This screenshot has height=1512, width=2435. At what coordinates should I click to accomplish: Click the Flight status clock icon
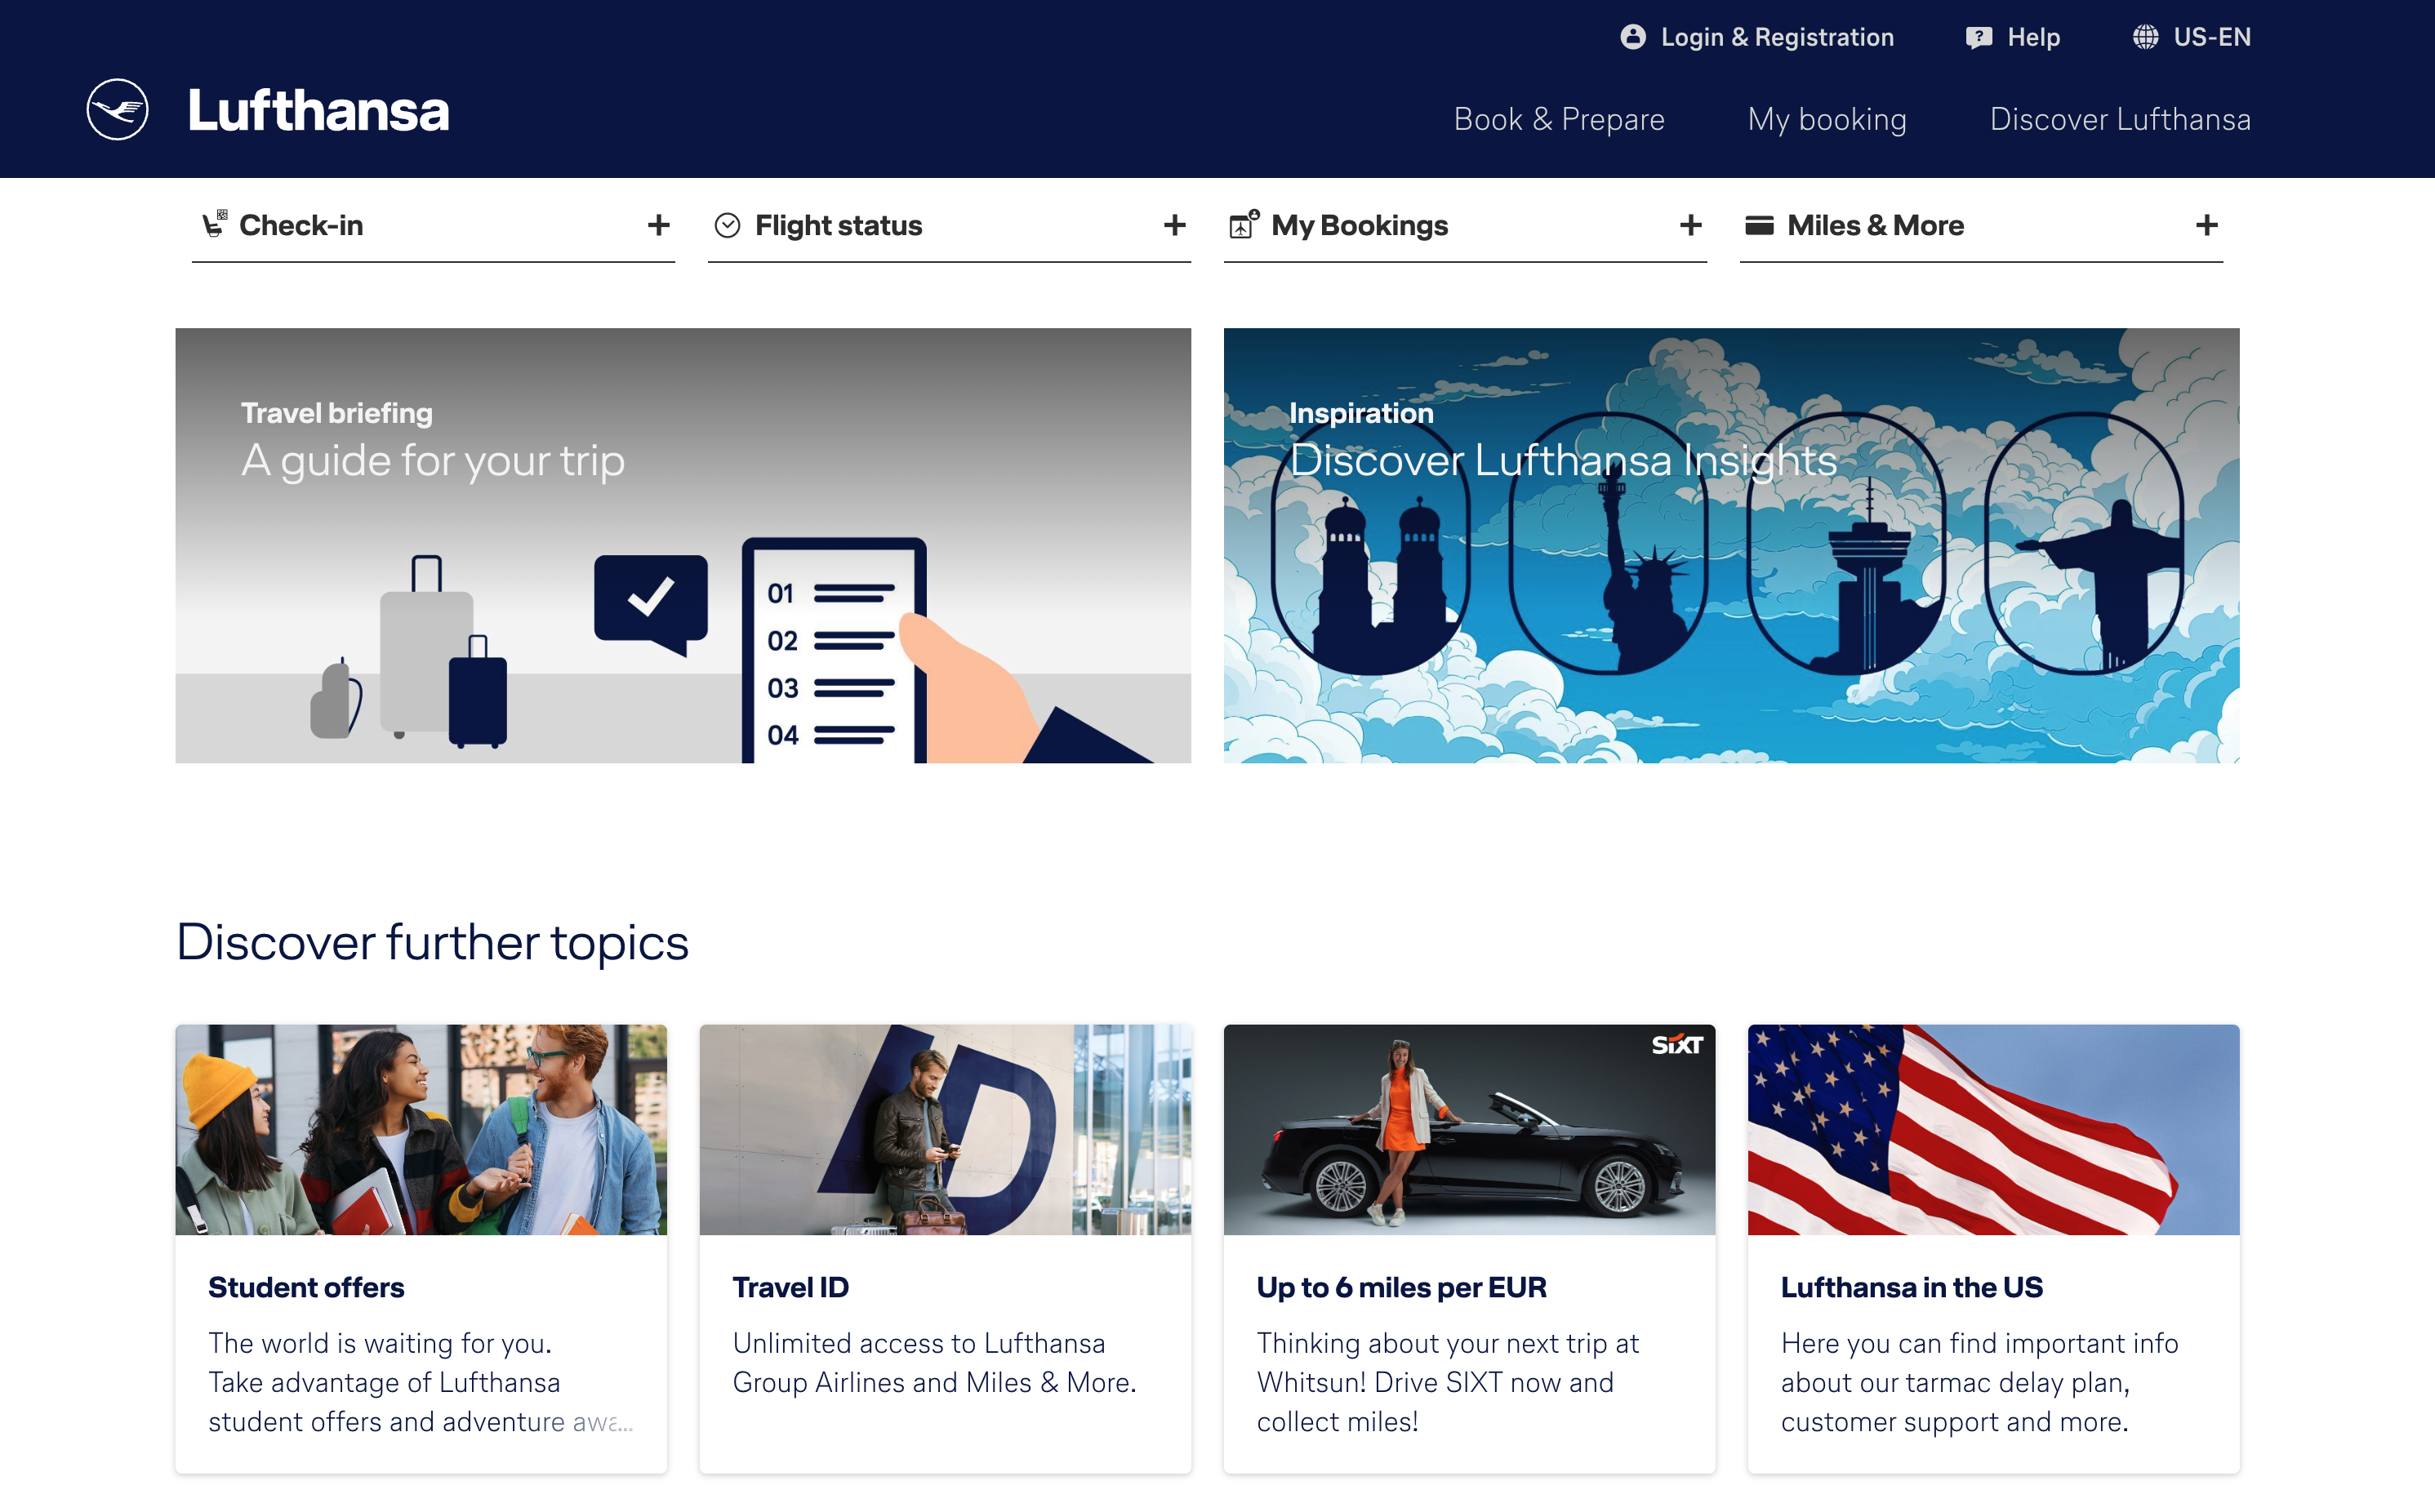[x=727, y=226]
